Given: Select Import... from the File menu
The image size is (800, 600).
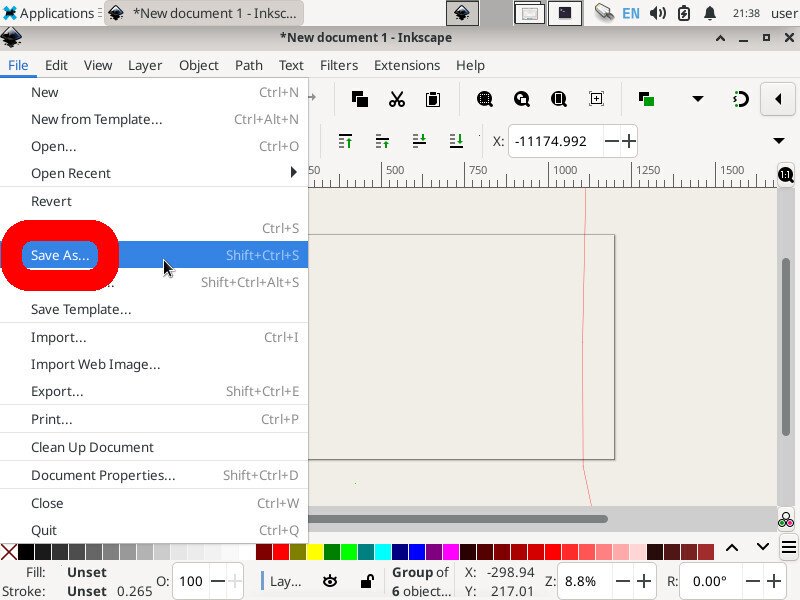Looking at the screenshot, I should (x=154, y=337).
